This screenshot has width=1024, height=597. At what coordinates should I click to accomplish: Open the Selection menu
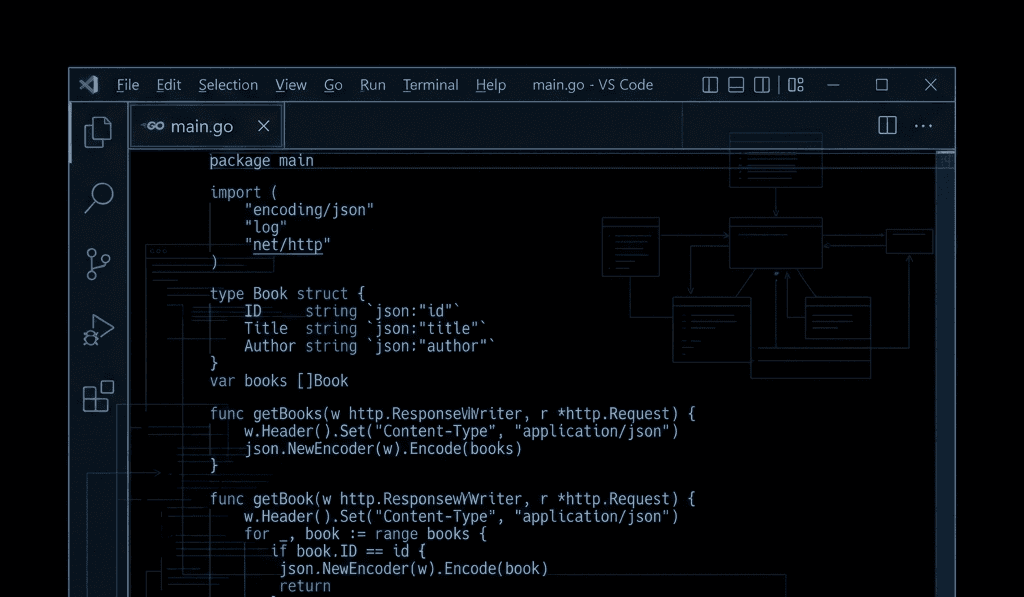tap(228, 85)
